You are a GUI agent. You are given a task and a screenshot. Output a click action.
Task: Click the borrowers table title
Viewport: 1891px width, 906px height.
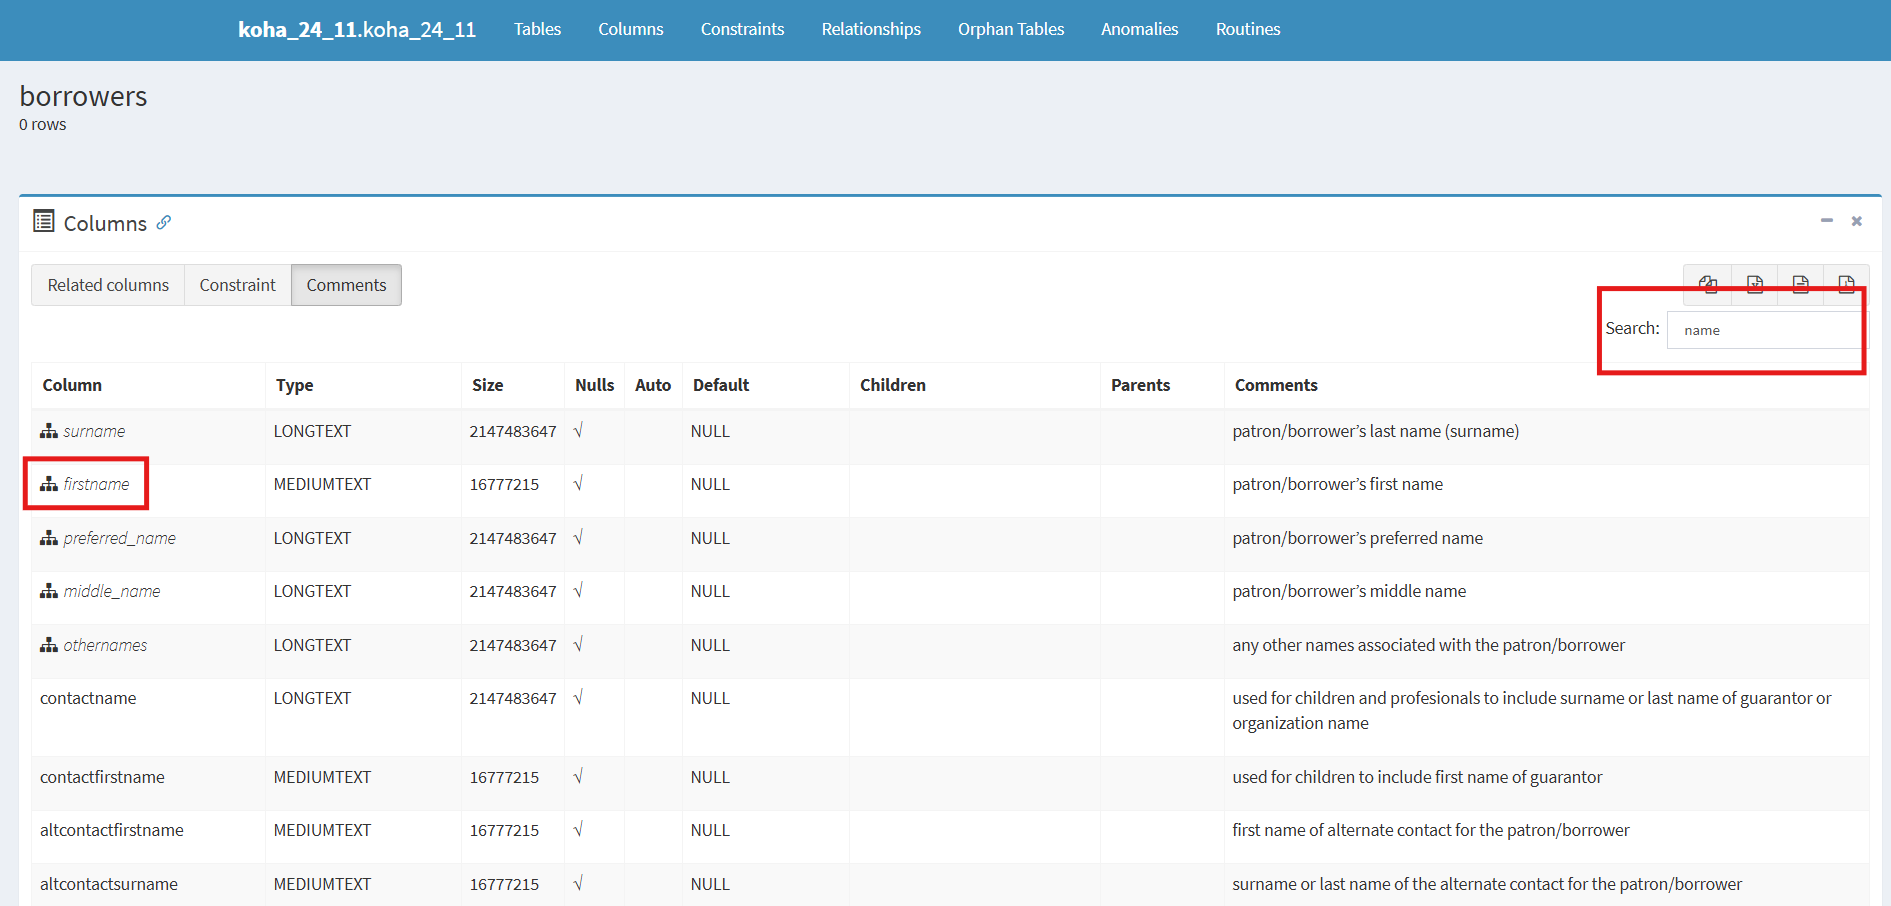83,96
